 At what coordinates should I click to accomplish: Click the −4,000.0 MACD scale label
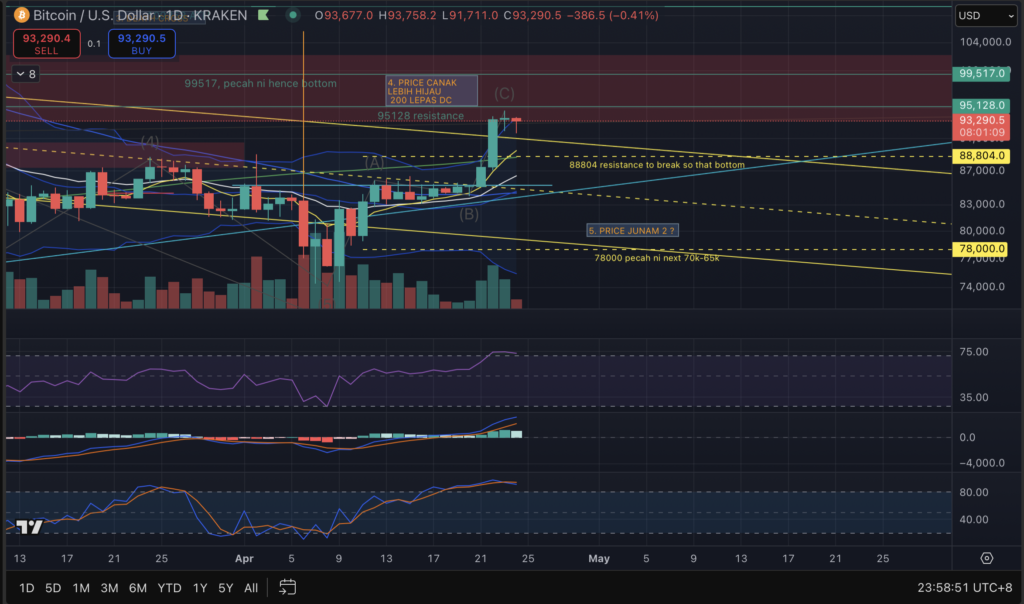pyautogui.click(x=982, y=463)
